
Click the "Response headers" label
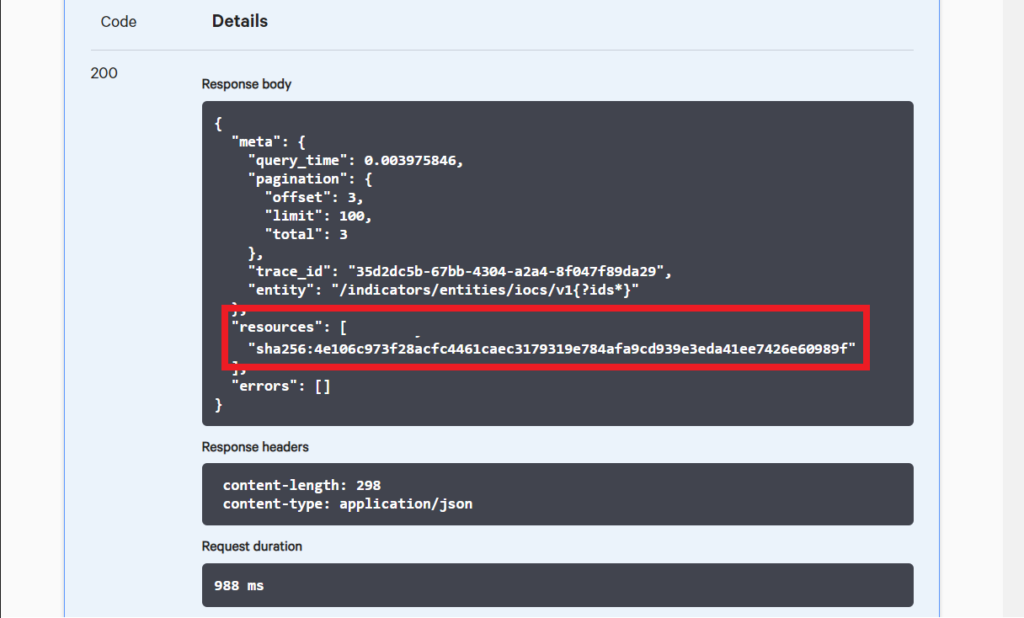[x=255, y=447]
